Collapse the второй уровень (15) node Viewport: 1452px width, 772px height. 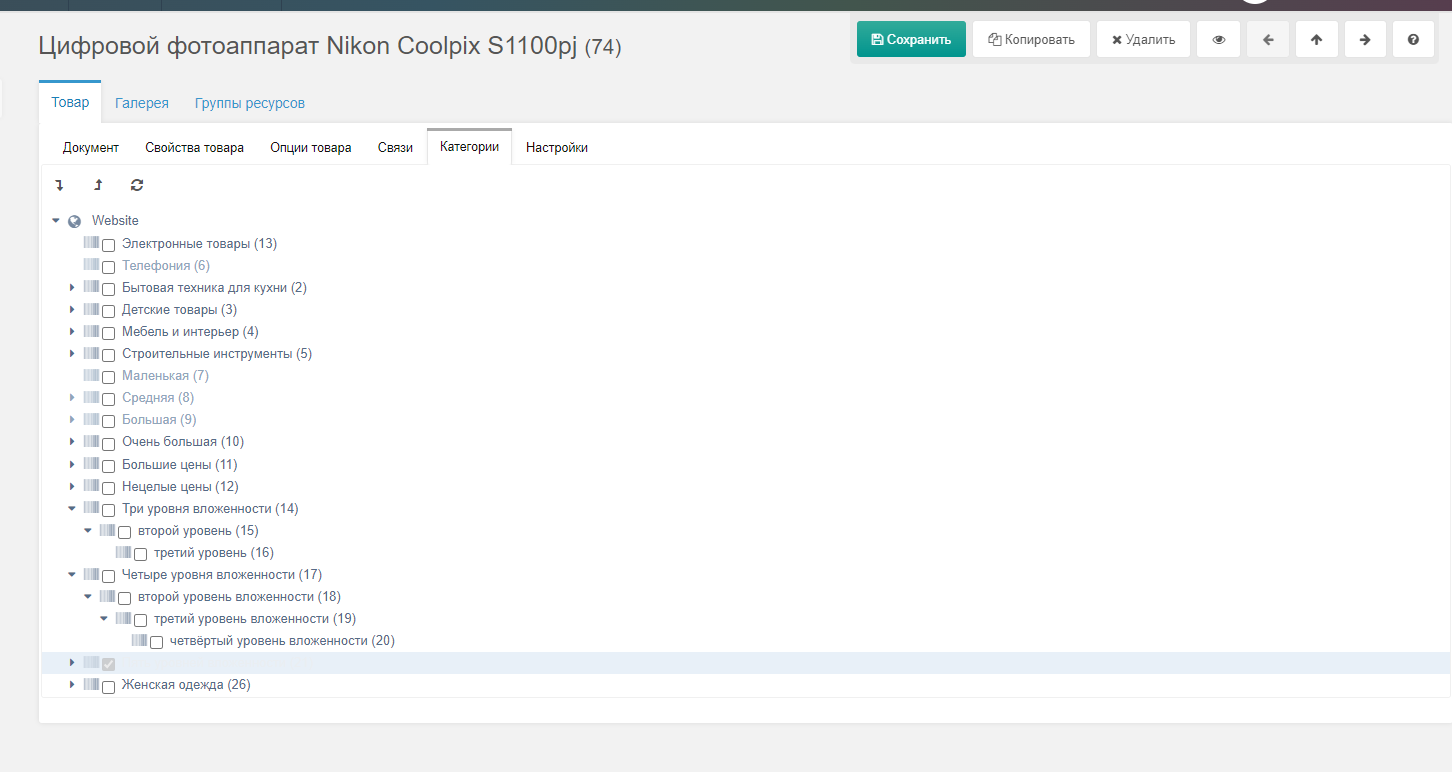(88, 530)
